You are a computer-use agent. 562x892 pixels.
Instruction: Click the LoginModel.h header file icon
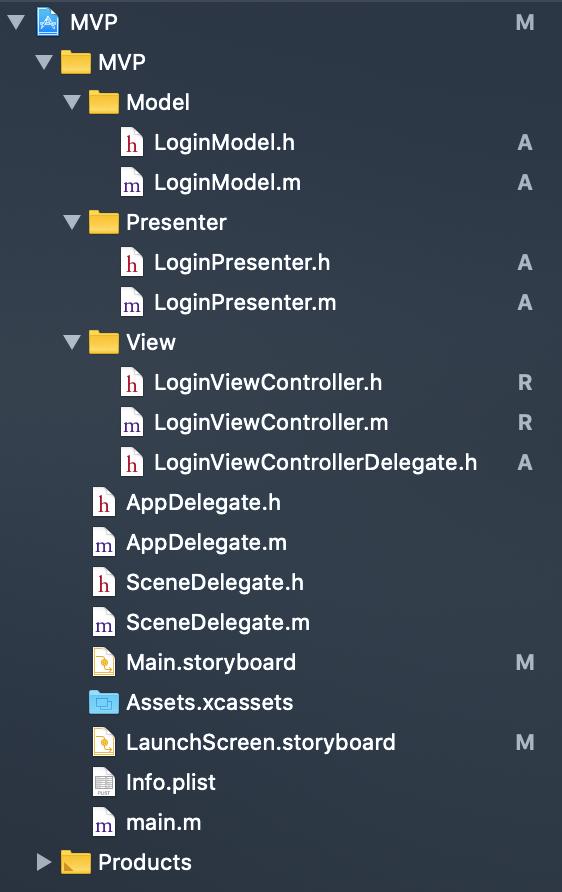coord(132,142)
